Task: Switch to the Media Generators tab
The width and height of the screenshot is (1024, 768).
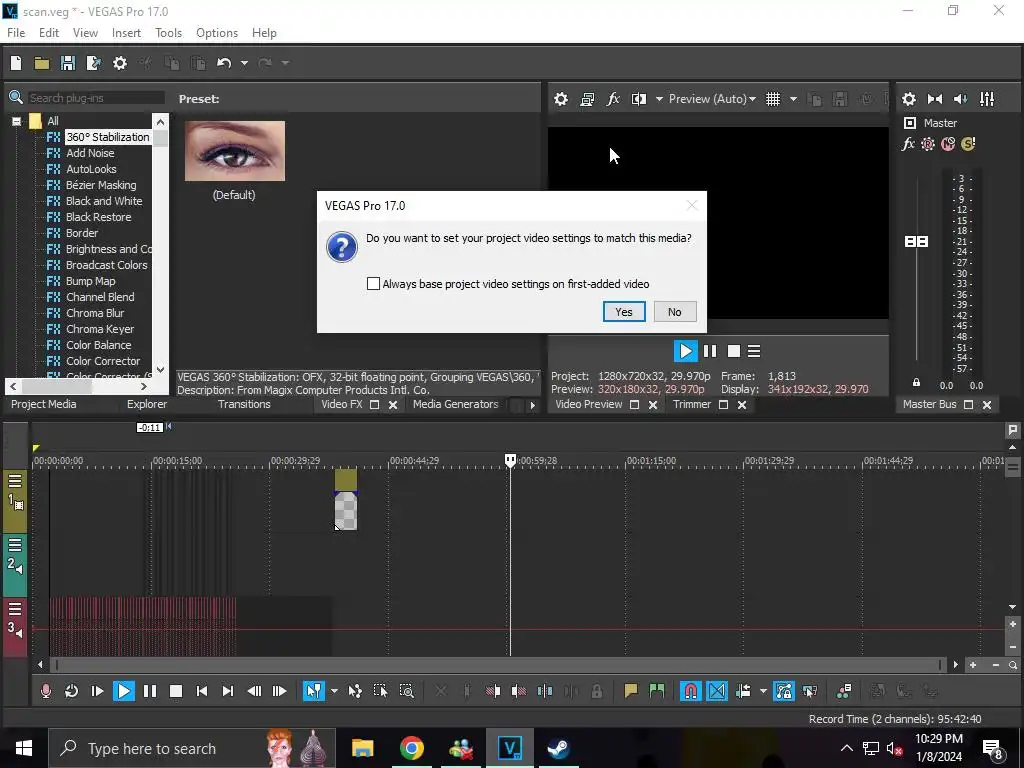Action: (x=456, y=404)
